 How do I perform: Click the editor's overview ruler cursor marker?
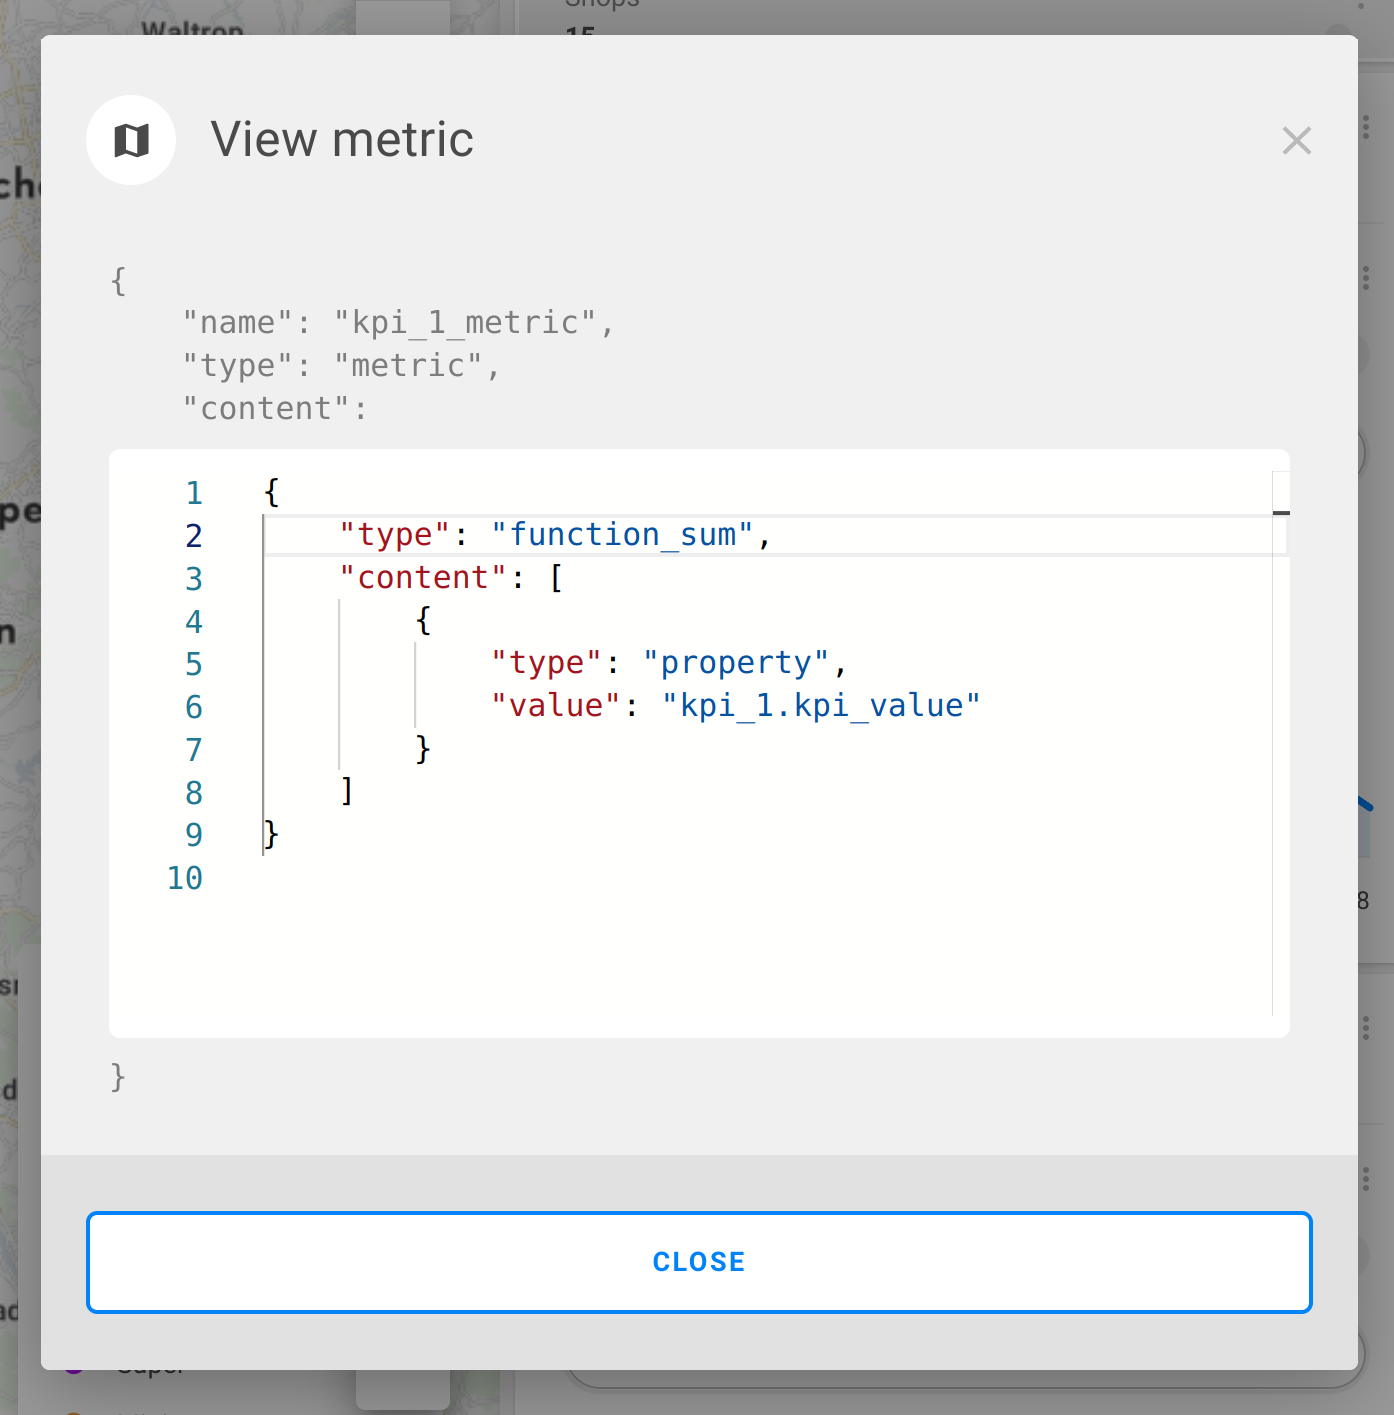(1281, 513)
